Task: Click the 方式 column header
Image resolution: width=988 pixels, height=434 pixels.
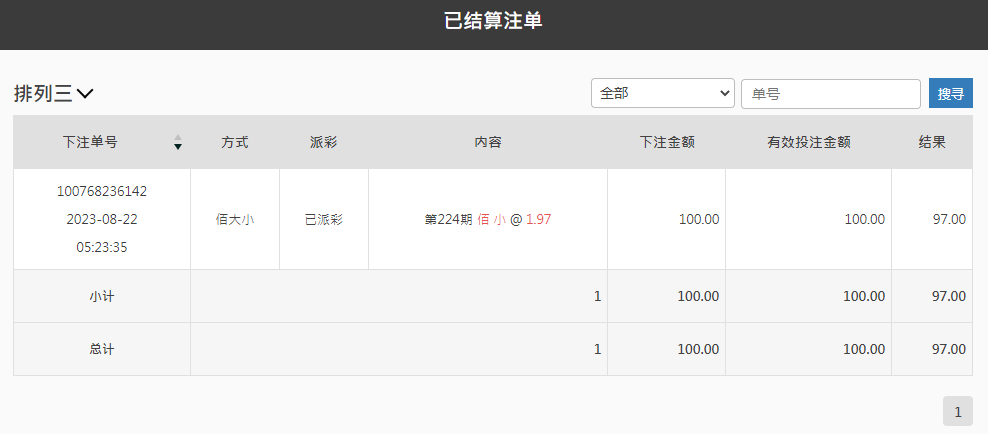Action: pos(235,142)
